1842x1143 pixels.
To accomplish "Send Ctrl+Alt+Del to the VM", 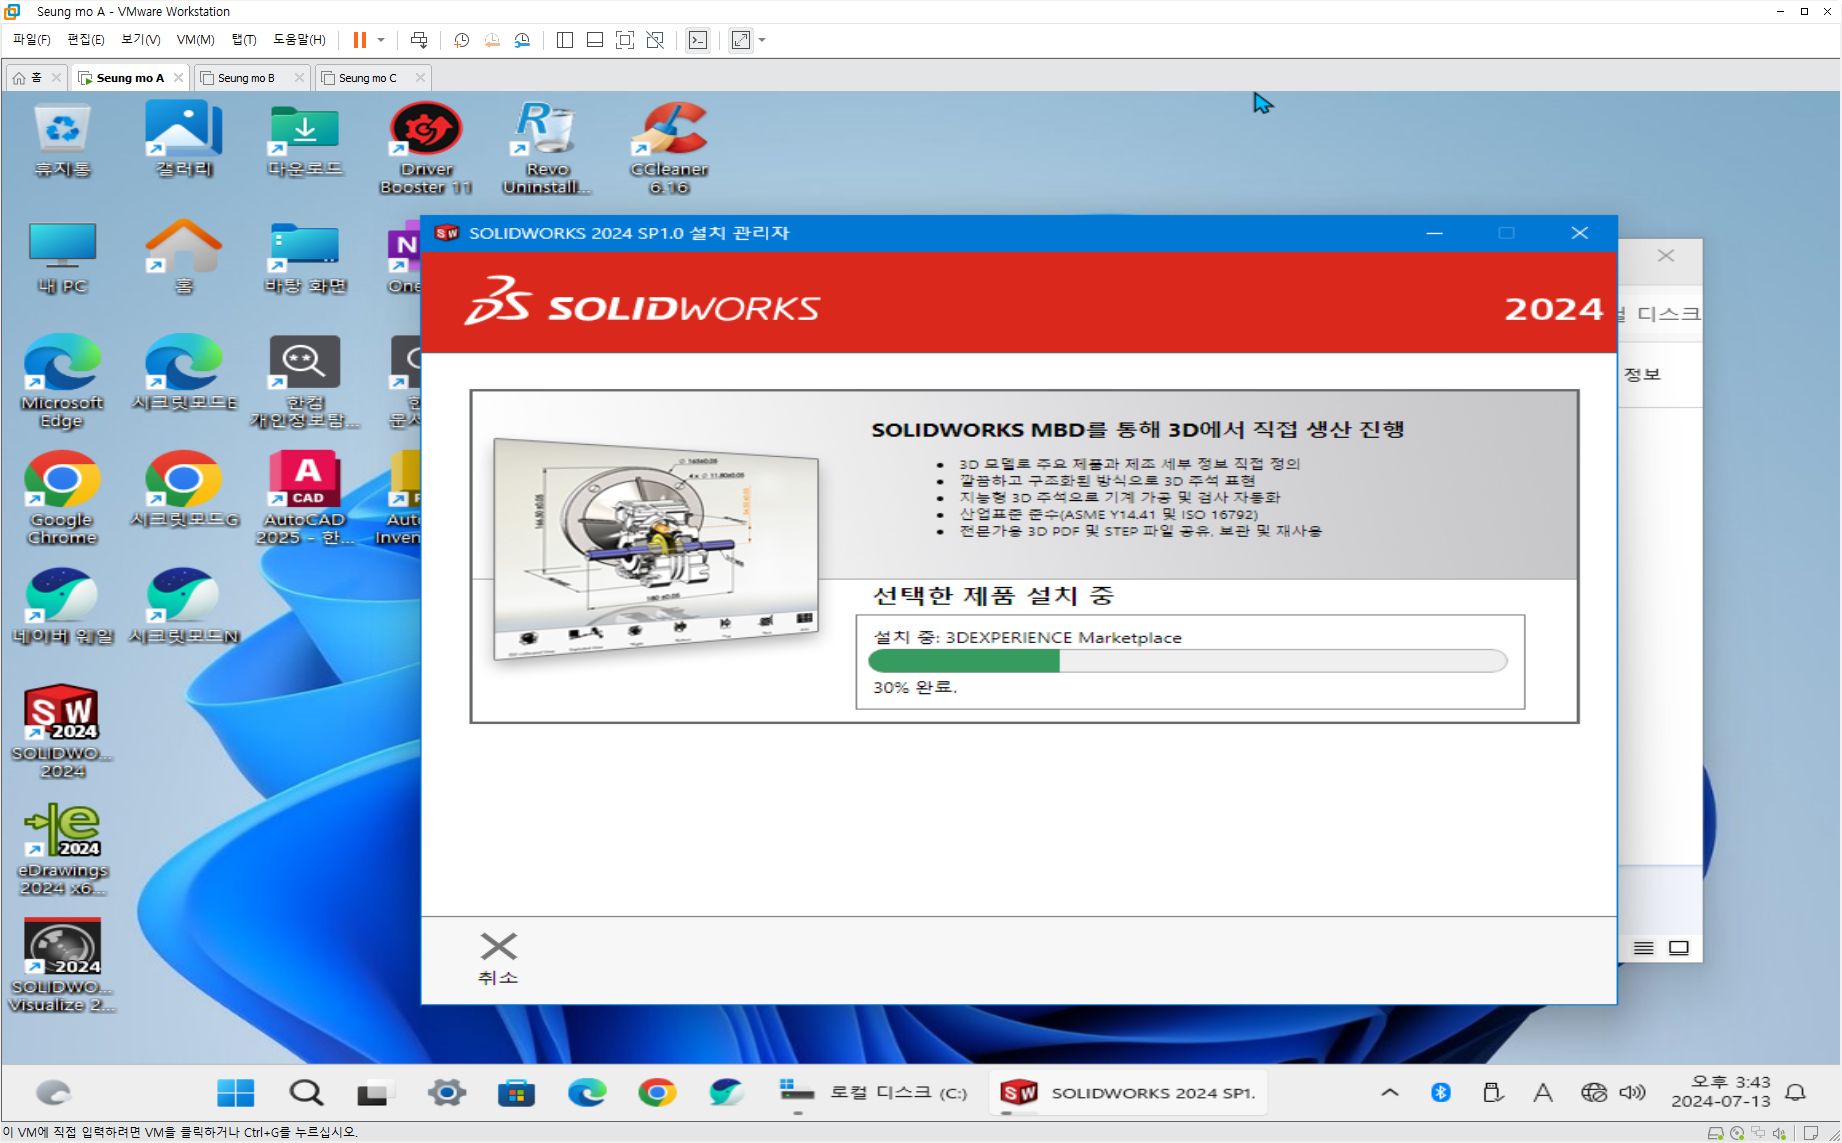I will coord(419,40).
